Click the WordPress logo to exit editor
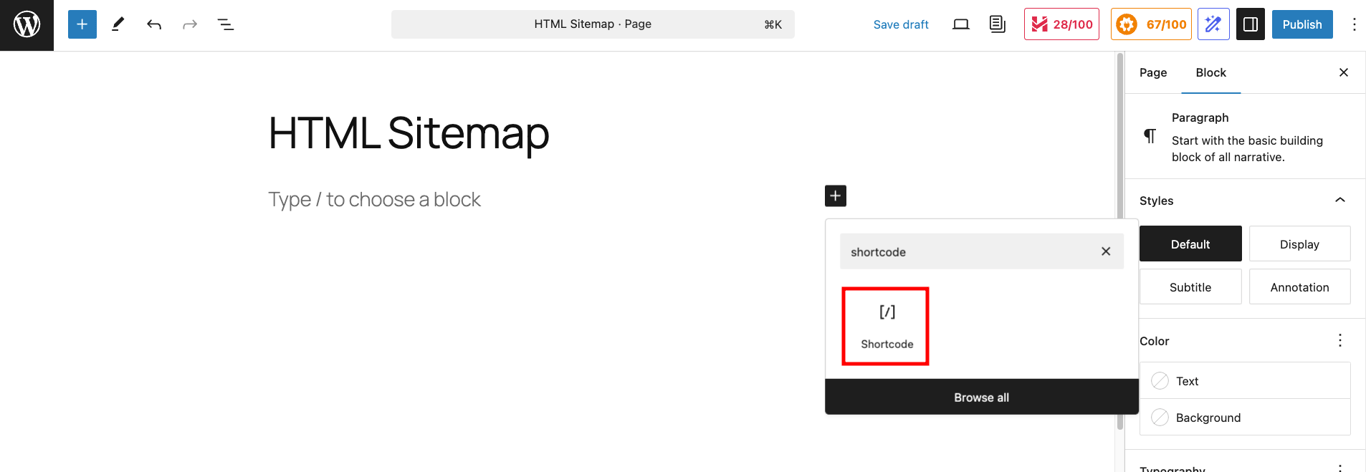1366x472 pixels. 27,25
